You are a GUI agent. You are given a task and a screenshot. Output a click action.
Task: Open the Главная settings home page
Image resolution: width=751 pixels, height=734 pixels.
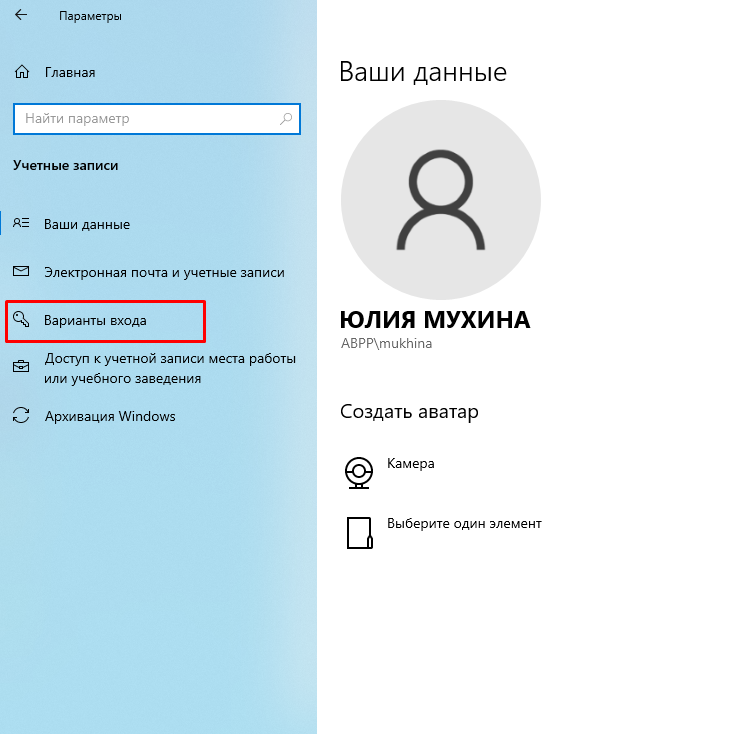[x=70, y=73]
